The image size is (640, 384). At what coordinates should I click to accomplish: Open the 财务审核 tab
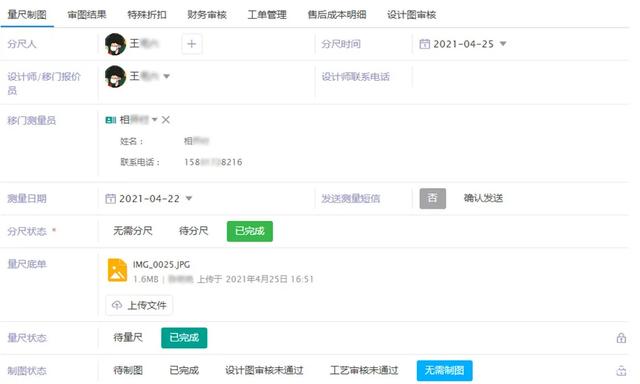[207, 15]
